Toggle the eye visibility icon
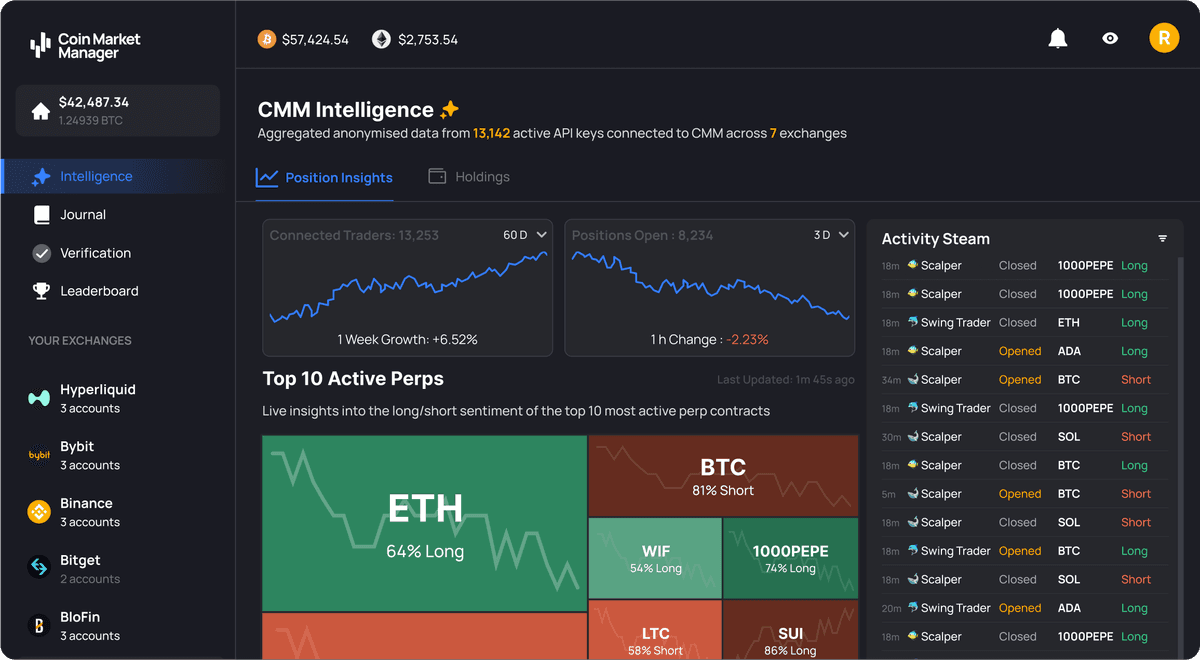Screen dimensions: 1200x660 tap(1110, 39)
